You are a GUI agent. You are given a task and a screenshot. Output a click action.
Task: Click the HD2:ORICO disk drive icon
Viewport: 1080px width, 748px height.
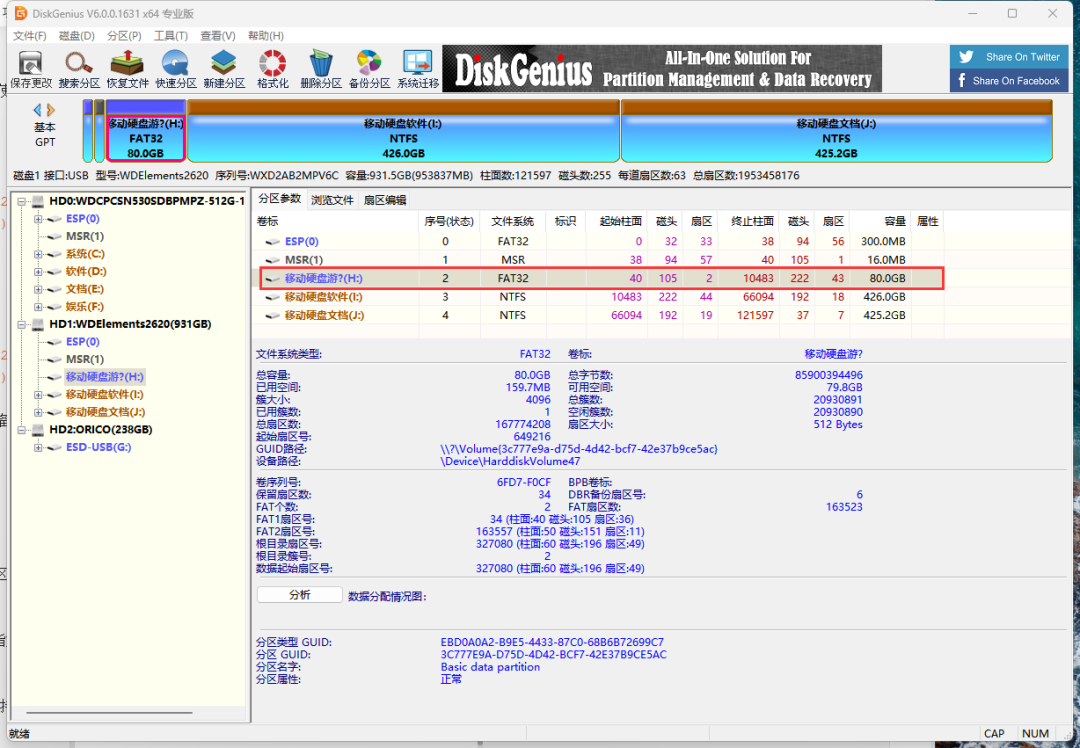click(x=39, y=430)
